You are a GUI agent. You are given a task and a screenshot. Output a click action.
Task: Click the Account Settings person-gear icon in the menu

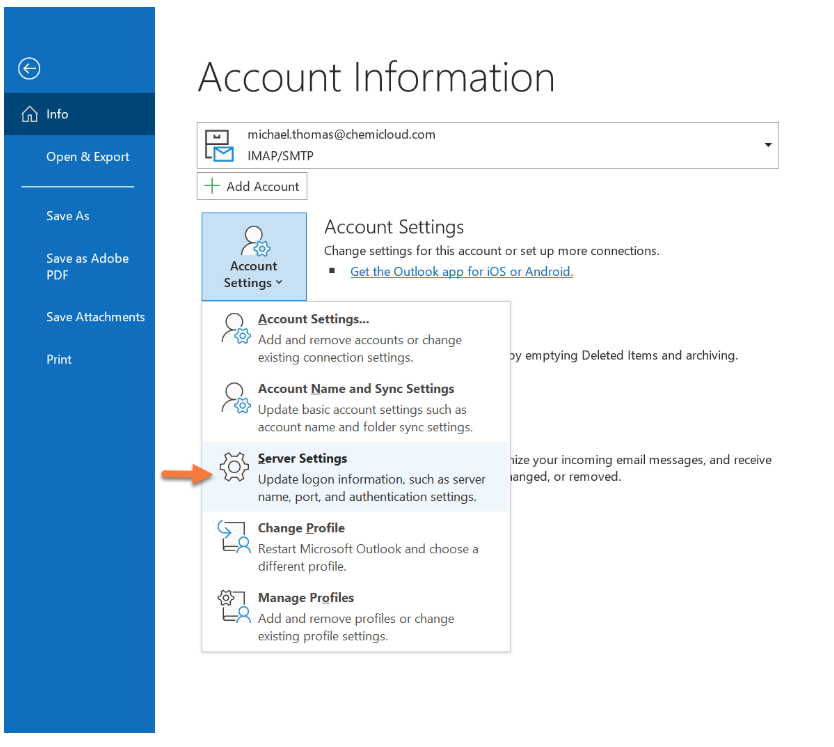click(x=233, y=327)
